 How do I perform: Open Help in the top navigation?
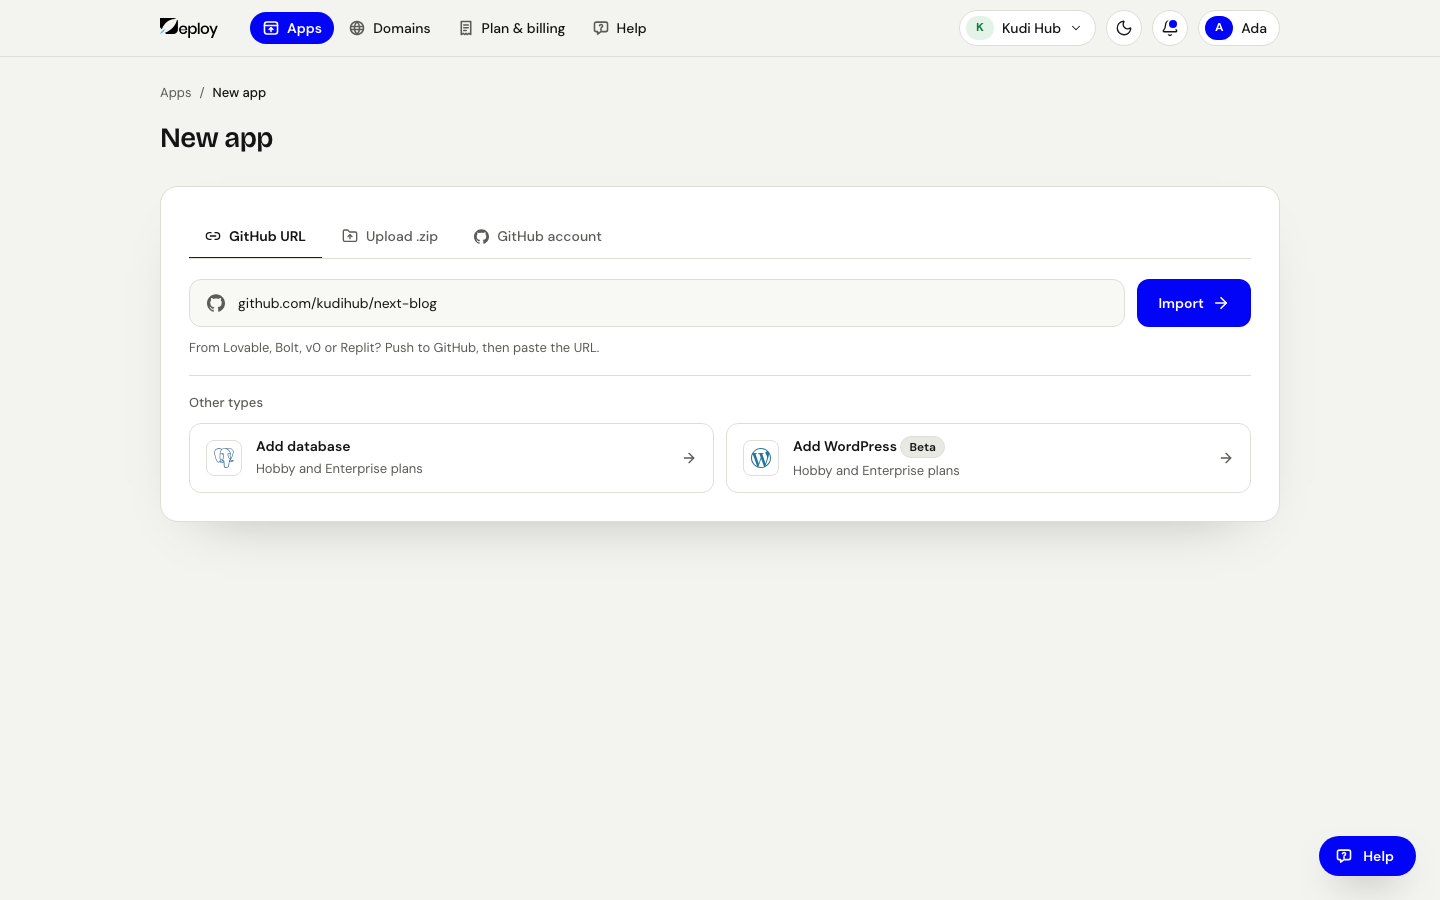pyautogui.click(x=620, y=28)
